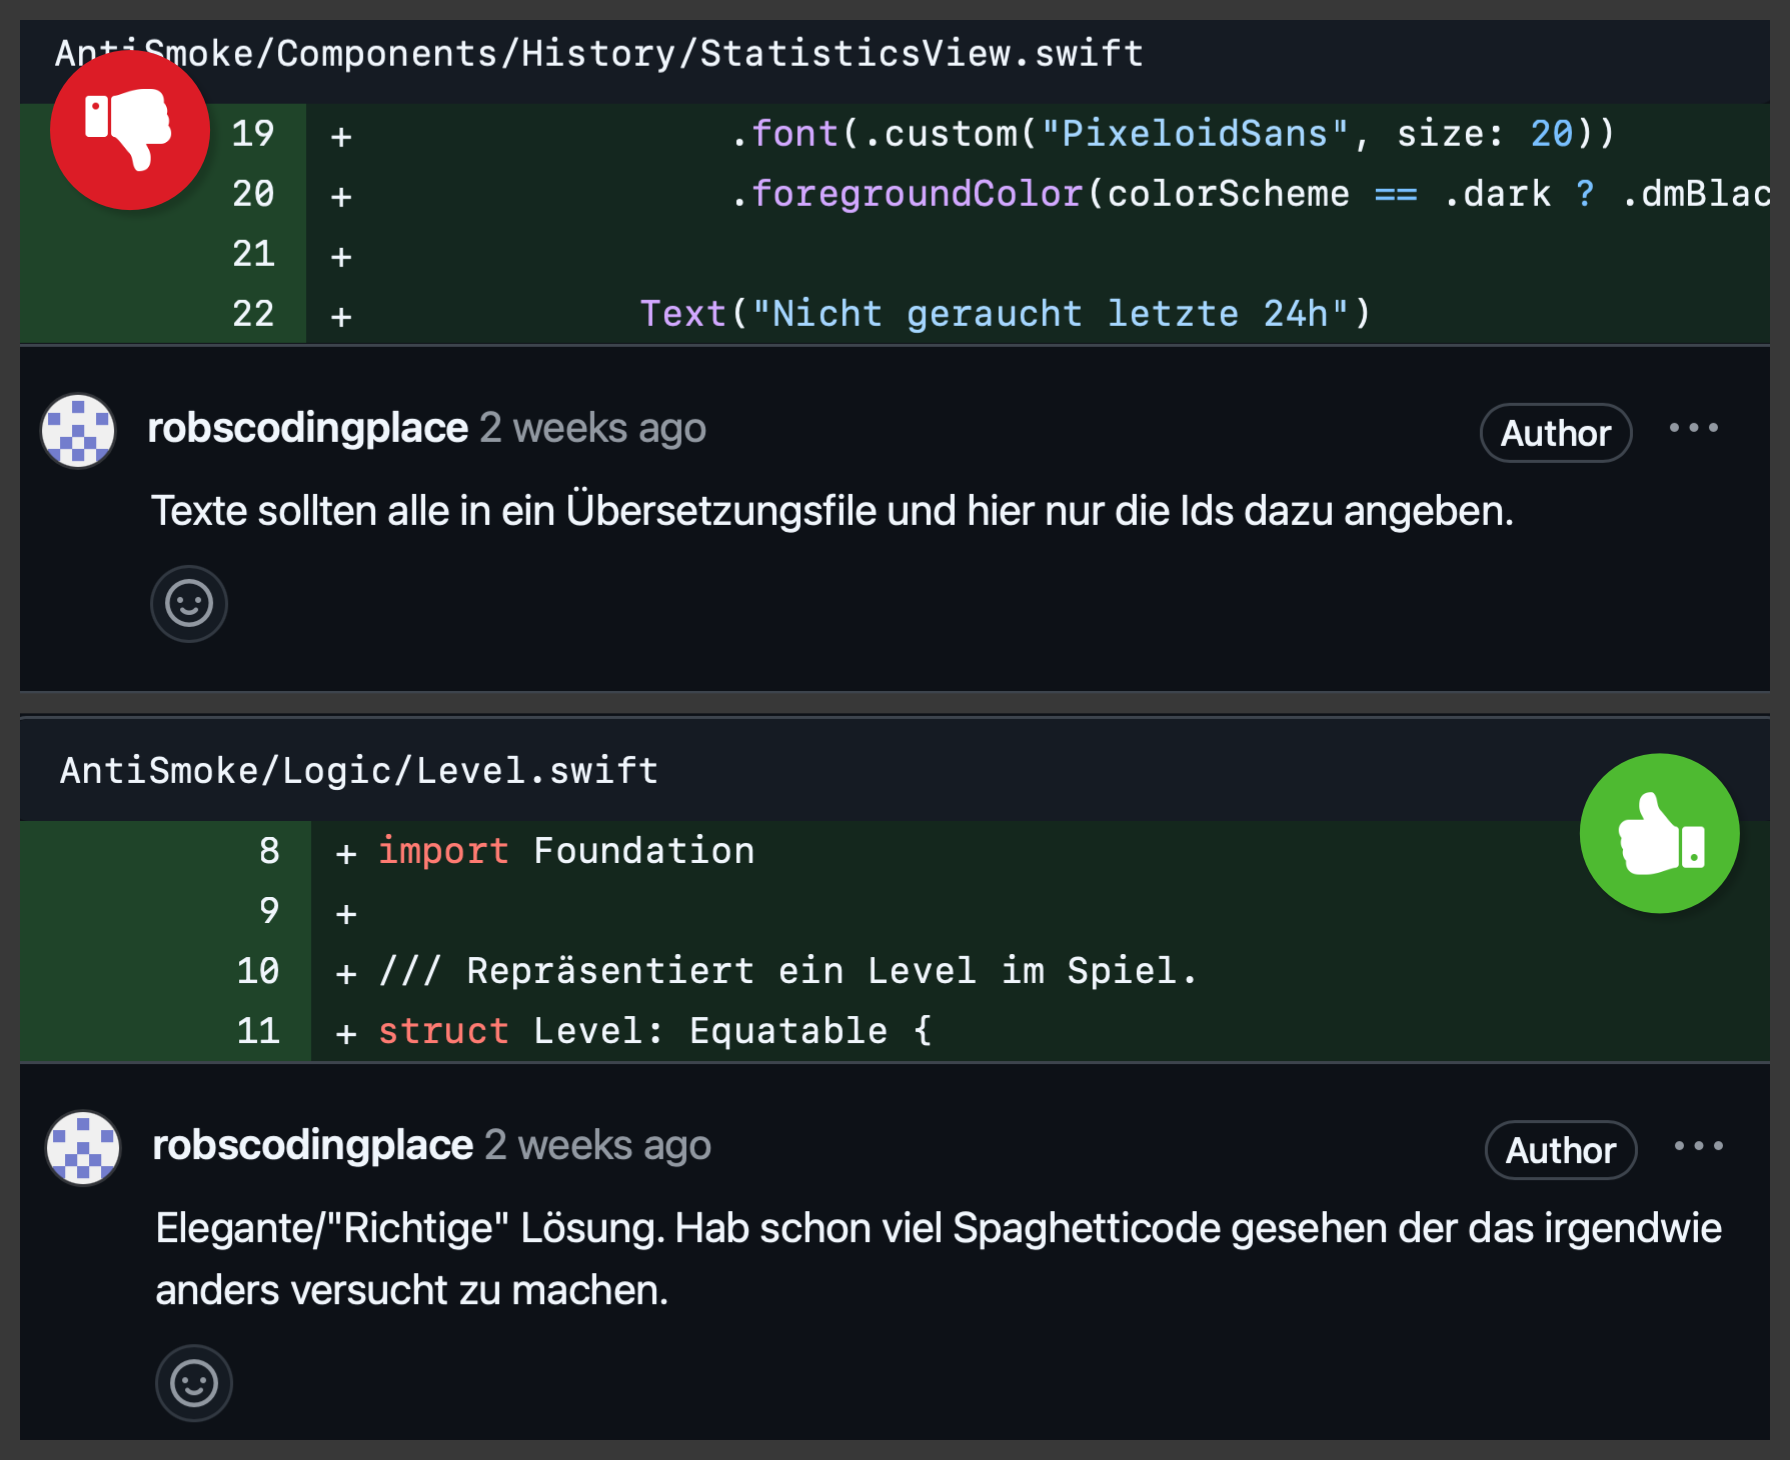This screenshot has width=1790, height=1460.
Task: Click the green thumbs-up icon
Action: [1659, 833]
